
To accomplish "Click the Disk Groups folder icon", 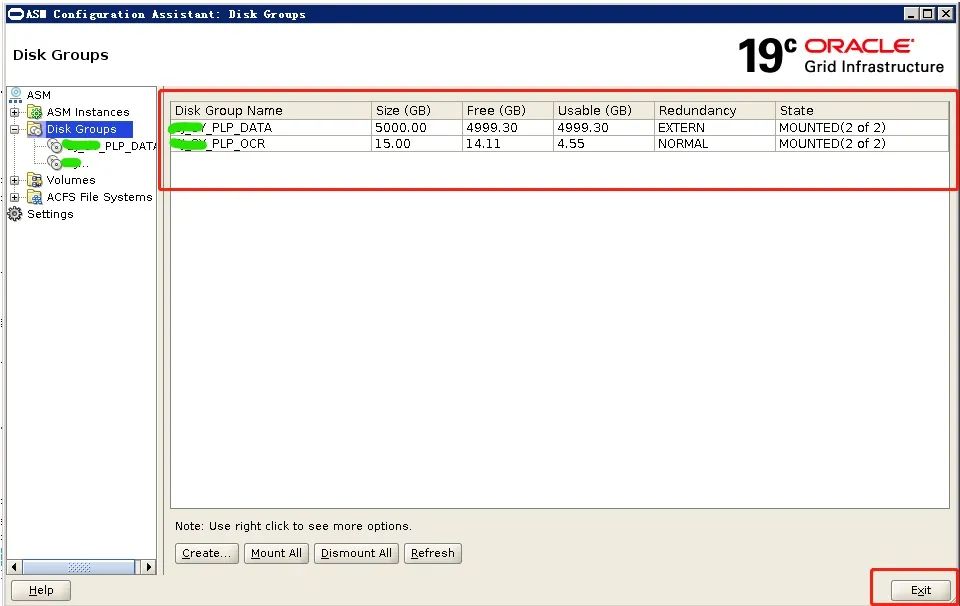I will (x=35, y=129).
